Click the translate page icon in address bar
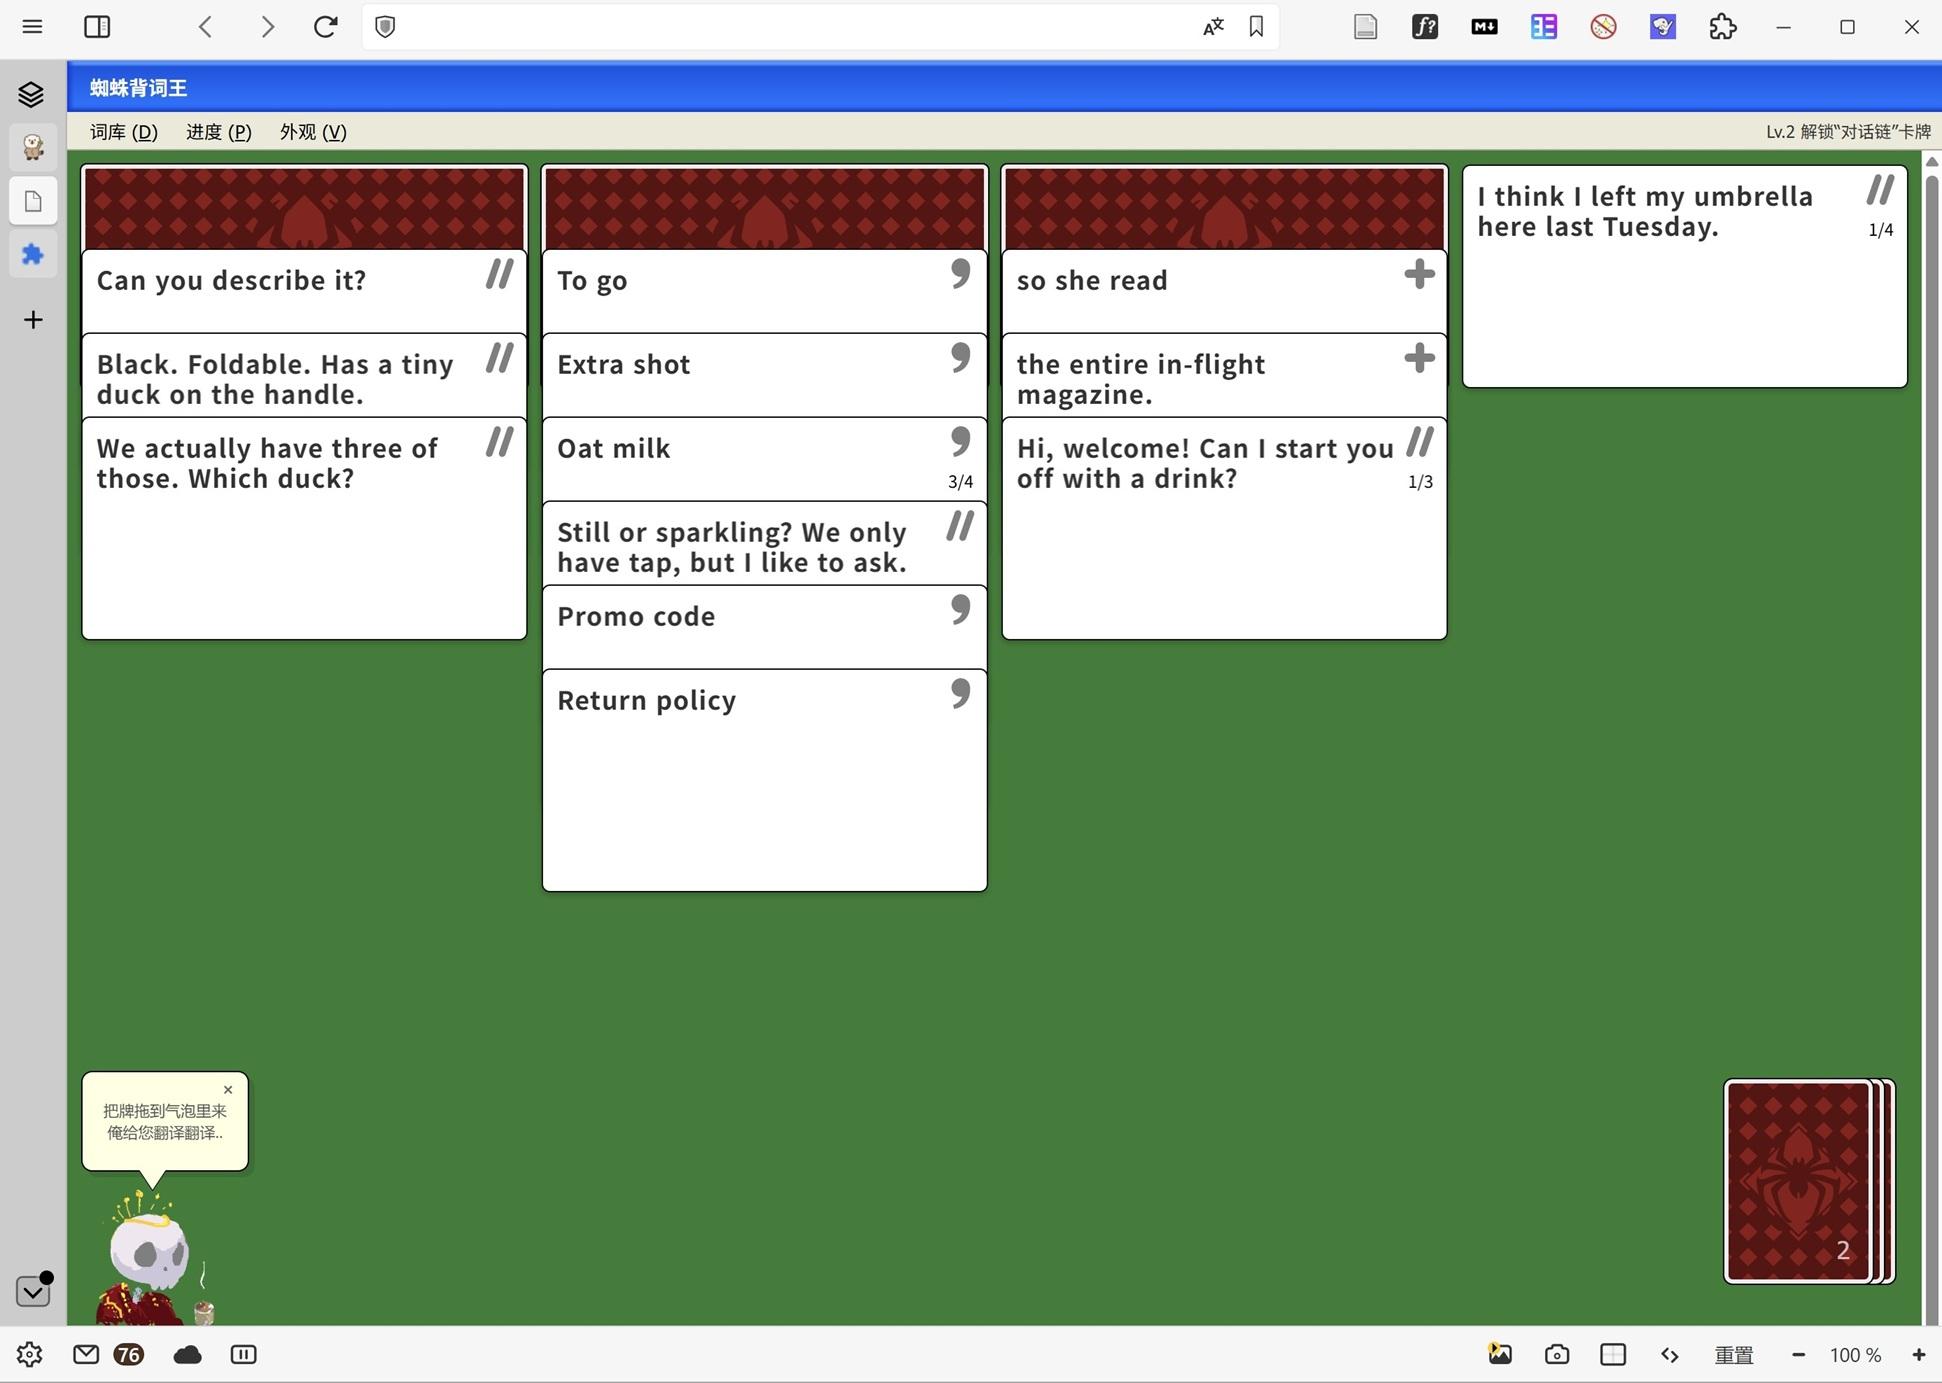 coord(1213,27)
